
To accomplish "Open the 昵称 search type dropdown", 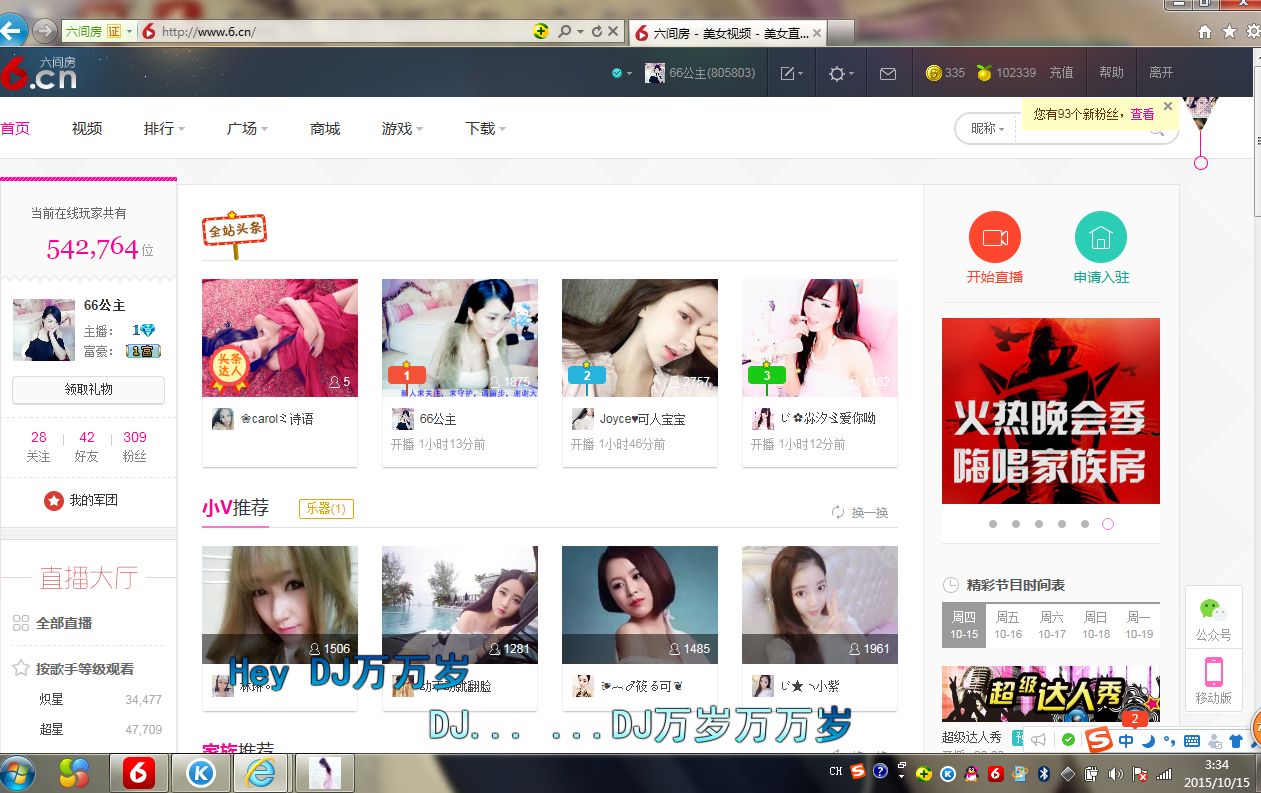I will [987, 128].
